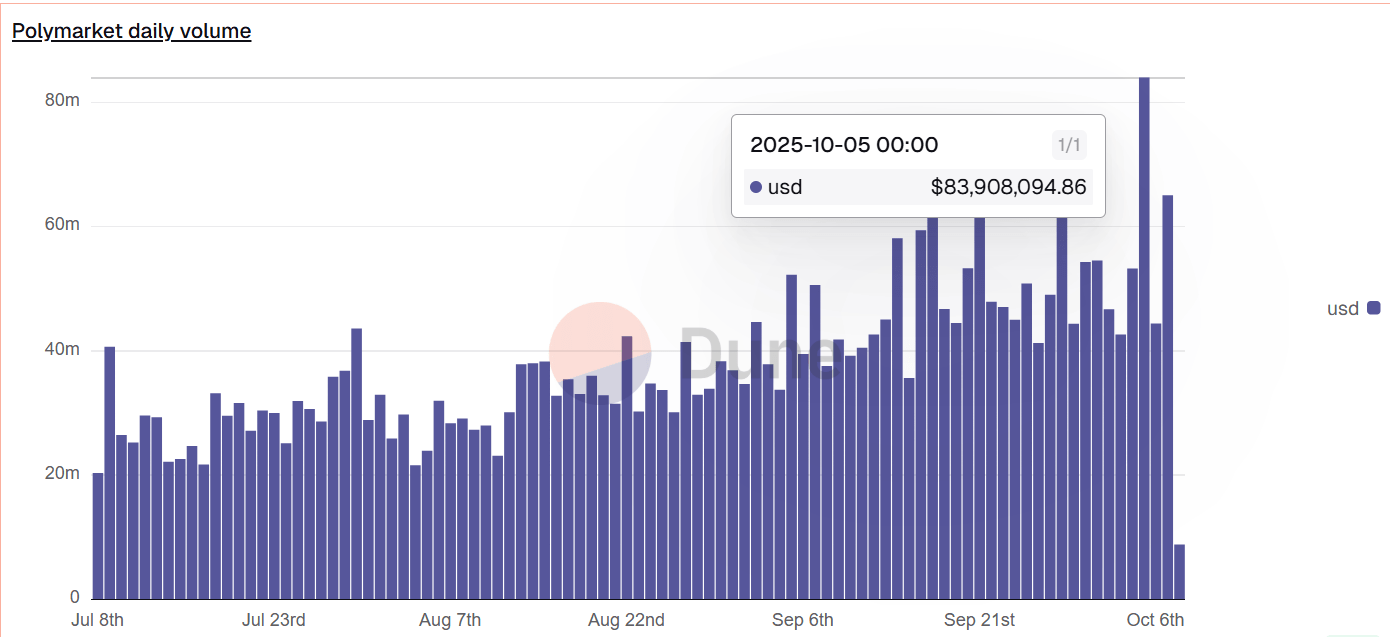The image size is (1390, 637).
Task: Select the Jul 23rd x-axis label
Action: 274,620
